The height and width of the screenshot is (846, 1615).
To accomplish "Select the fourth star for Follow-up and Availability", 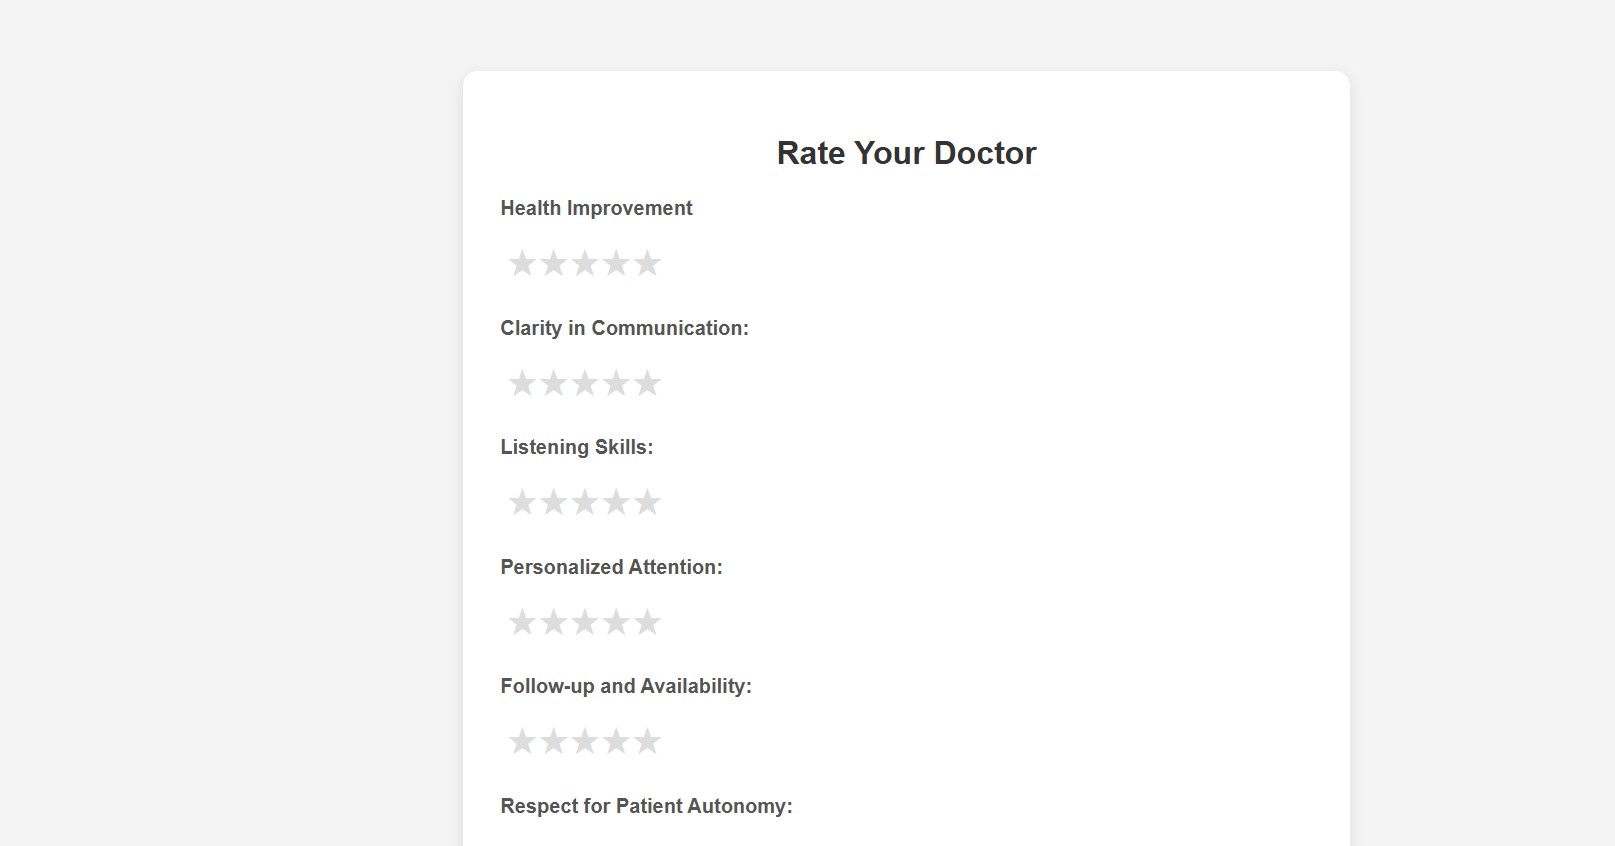I will (617, 741).
